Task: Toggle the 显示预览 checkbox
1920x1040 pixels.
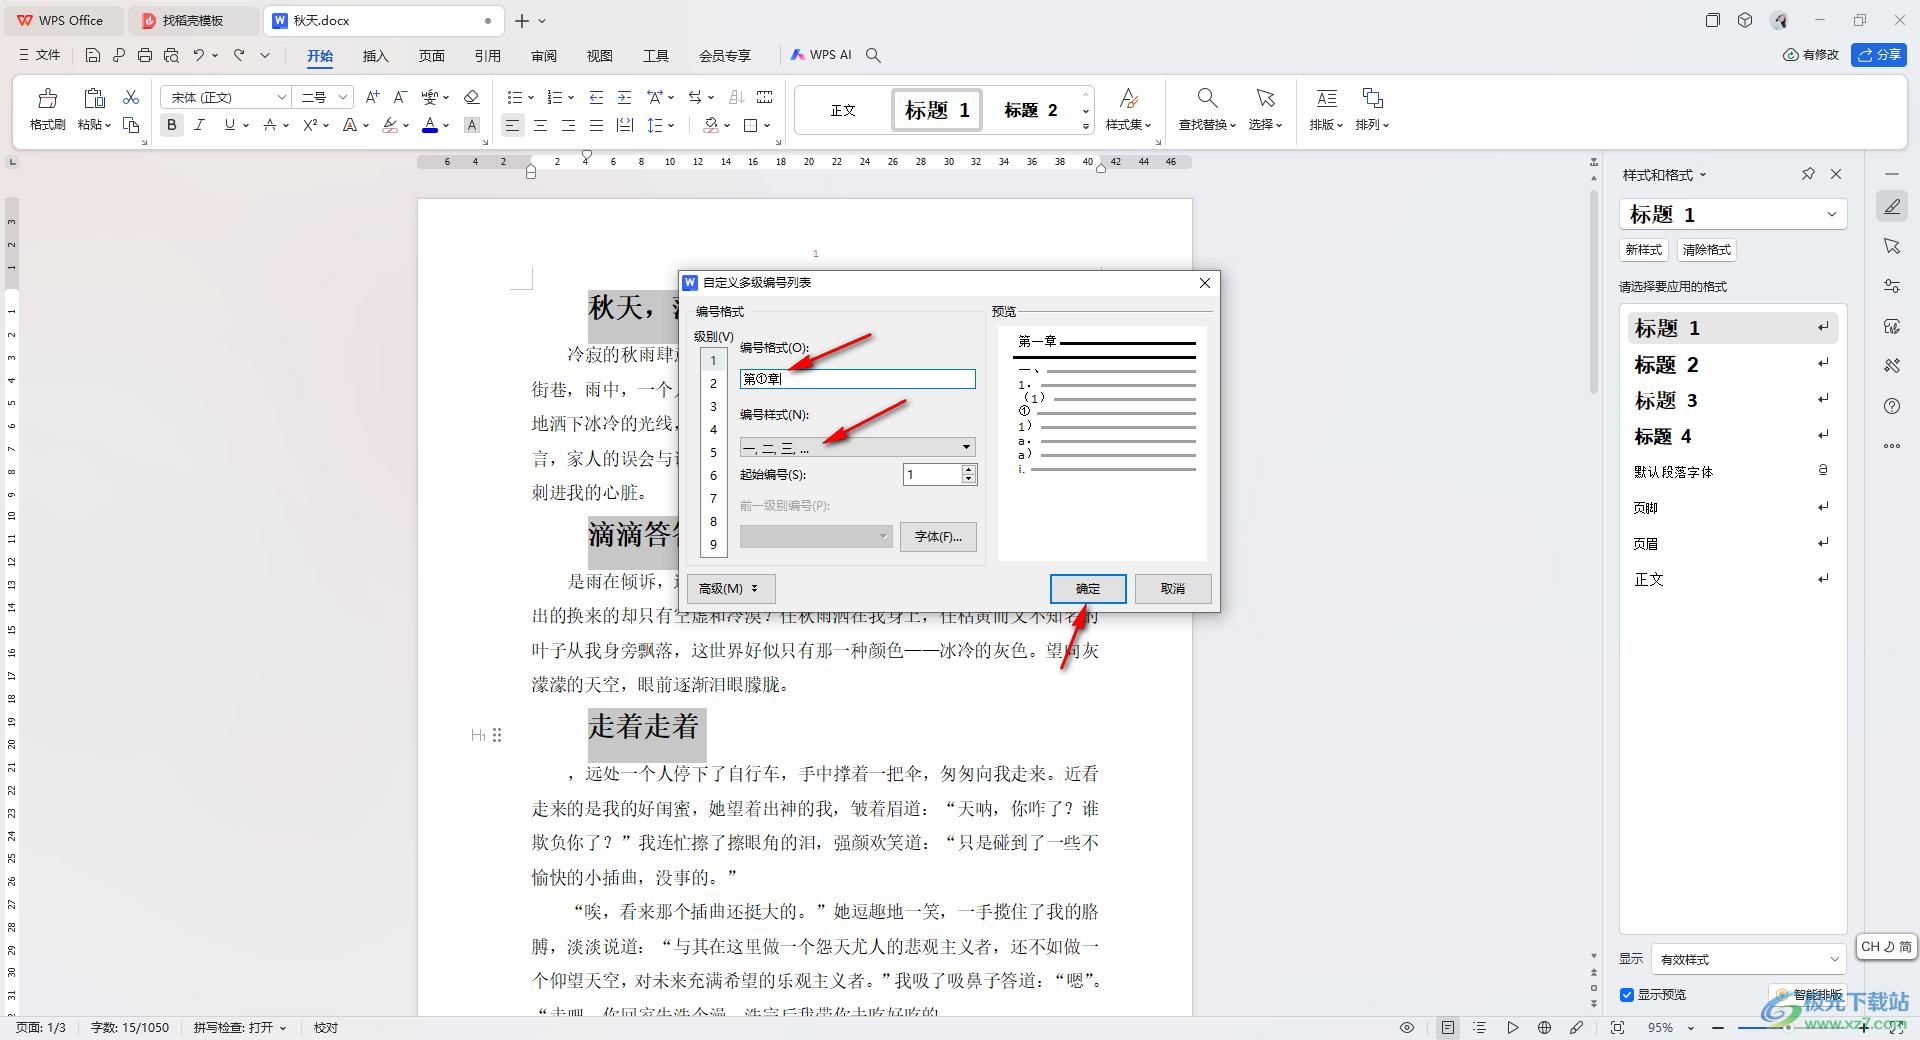Action: pos(1627,995)
